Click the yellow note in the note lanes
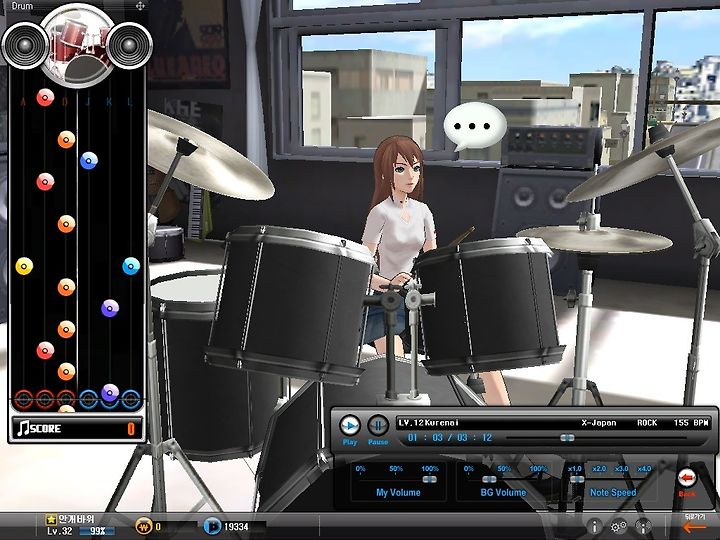720x540 pixels. click(24, 266)
